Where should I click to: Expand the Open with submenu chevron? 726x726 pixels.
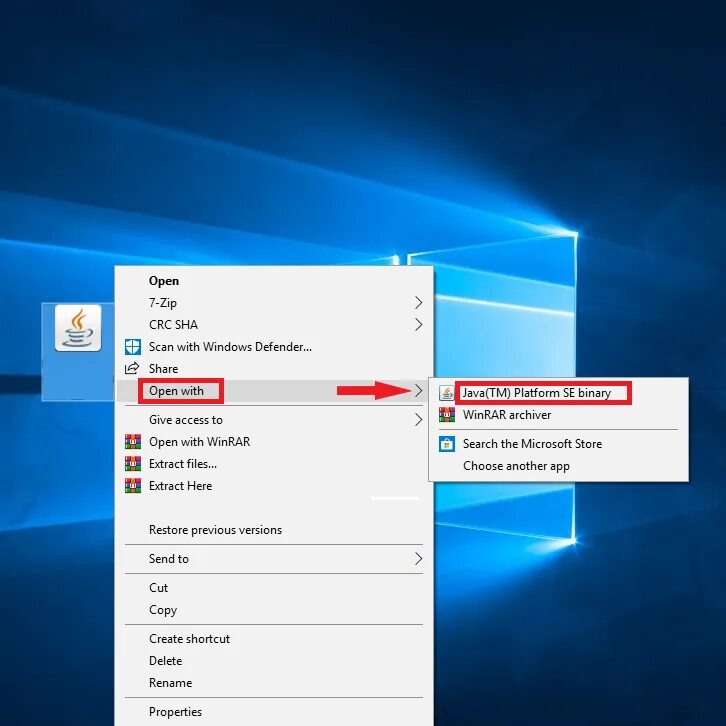pos(418,391)
